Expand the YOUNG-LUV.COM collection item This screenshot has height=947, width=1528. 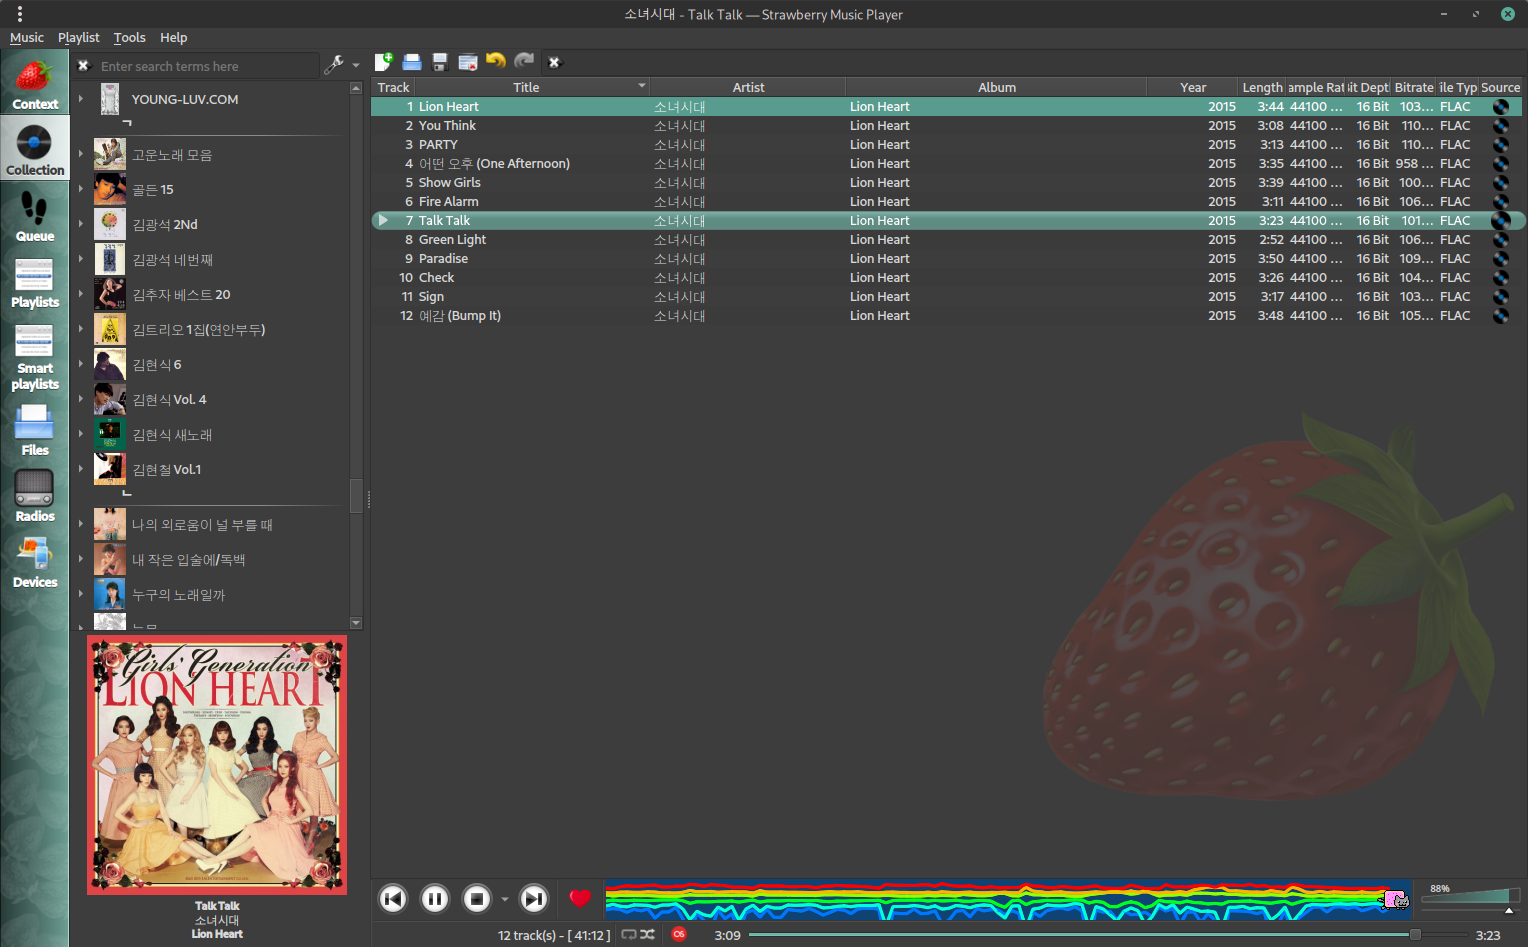tap(81, 99)
